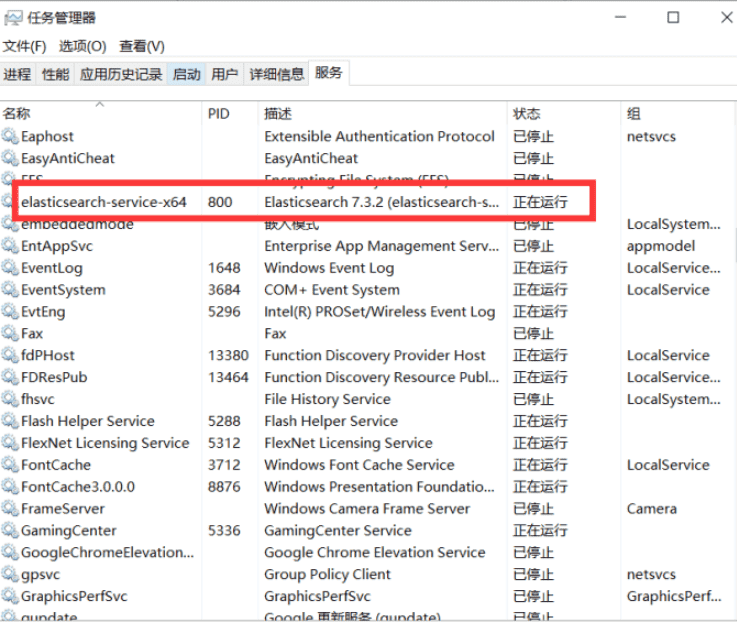Screen dimensions: 737x626
Task: Click the File History Service description
Action: click(327, 399)
